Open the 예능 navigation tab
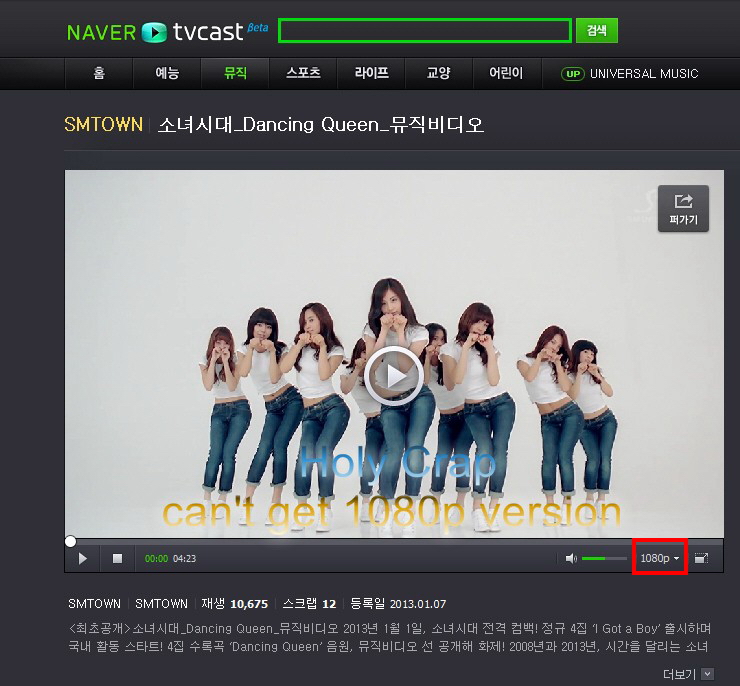This screenshot has width=740, height=686. pyautogui.click(x=167, y=73)
